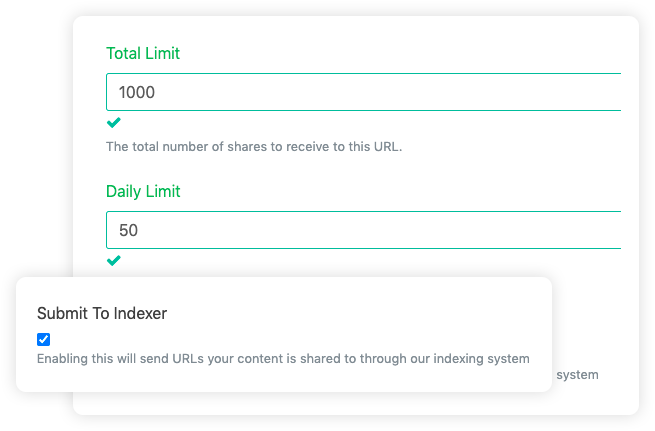Screen dimensions: 655x431
Task: Click the Submit To Indexer heading
Action: (102, 313)
